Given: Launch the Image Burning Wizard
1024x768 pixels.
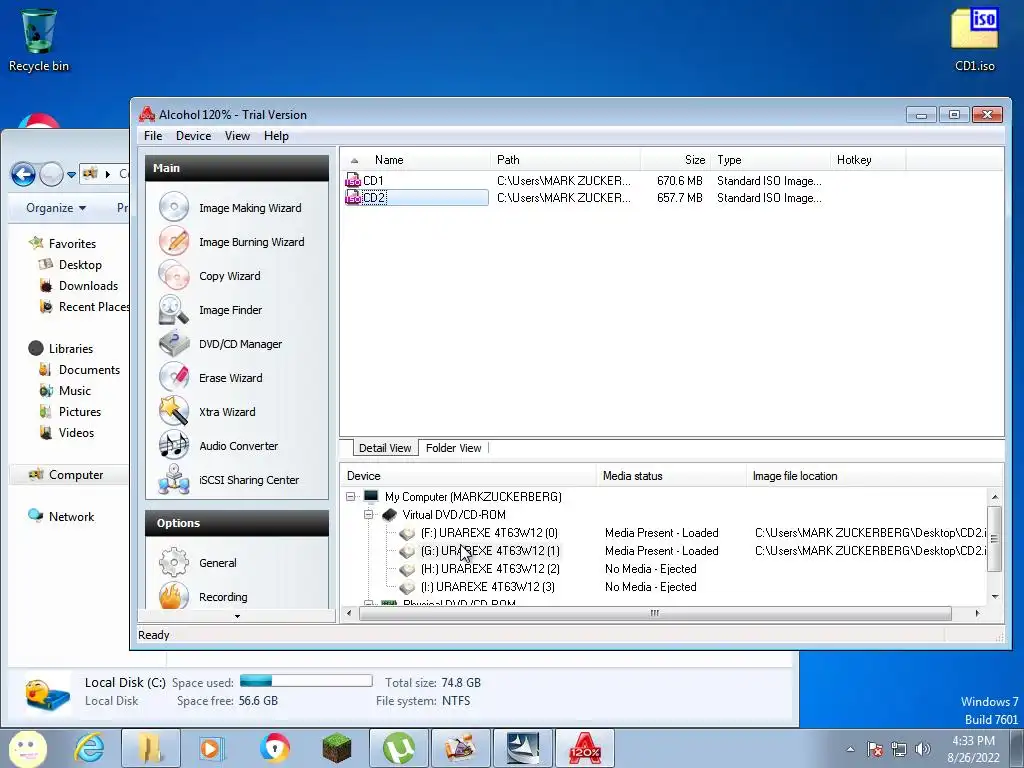Looking at the screenshot, I should tap(232, 242).
